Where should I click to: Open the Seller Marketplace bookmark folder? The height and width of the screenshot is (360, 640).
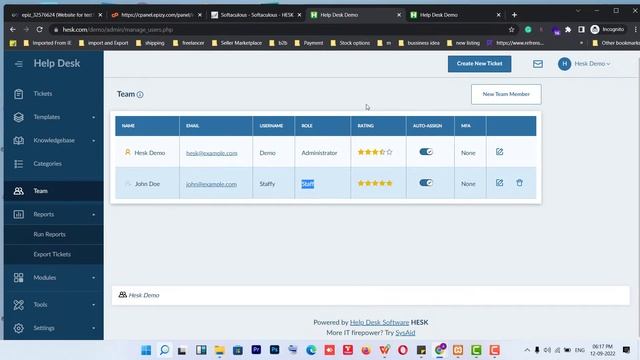tap(237, 43)
